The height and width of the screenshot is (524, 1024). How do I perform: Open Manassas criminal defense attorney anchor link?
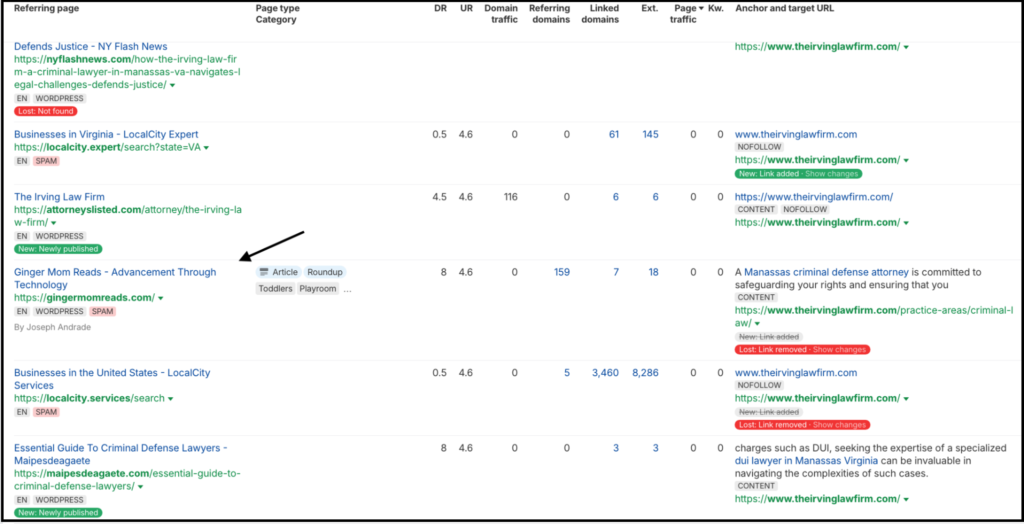click(x=826, y=272)
